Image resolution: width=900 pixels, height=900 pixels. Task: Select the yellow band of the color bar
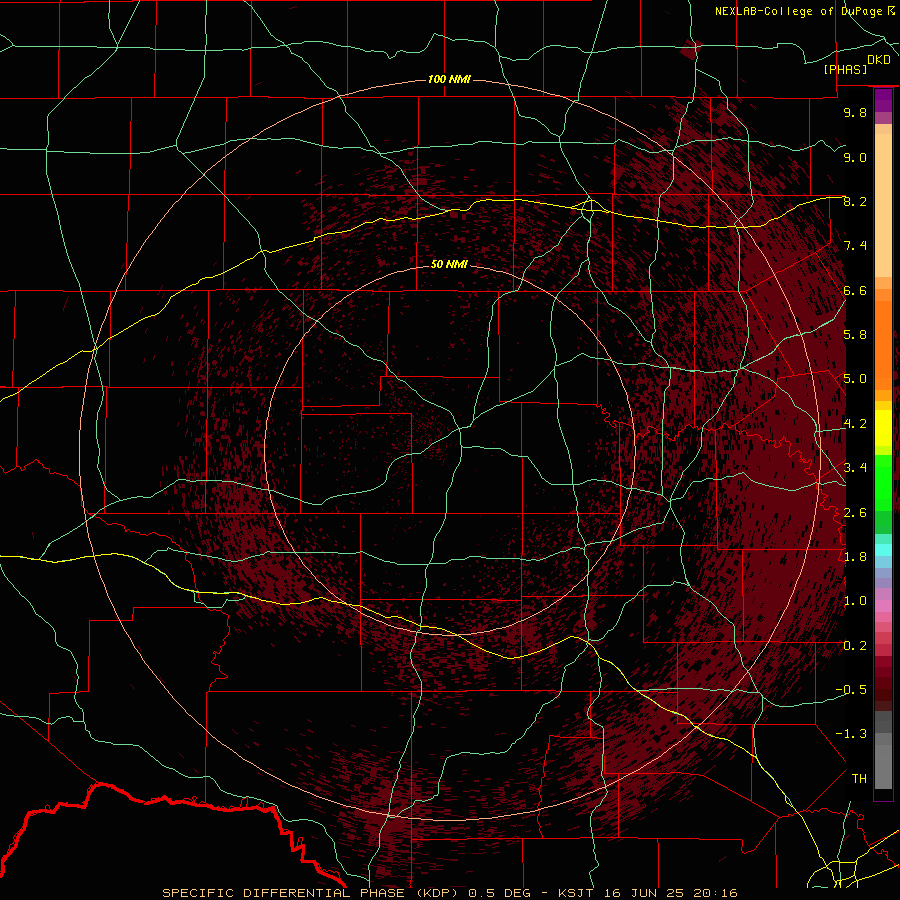[x=883, y=428]
